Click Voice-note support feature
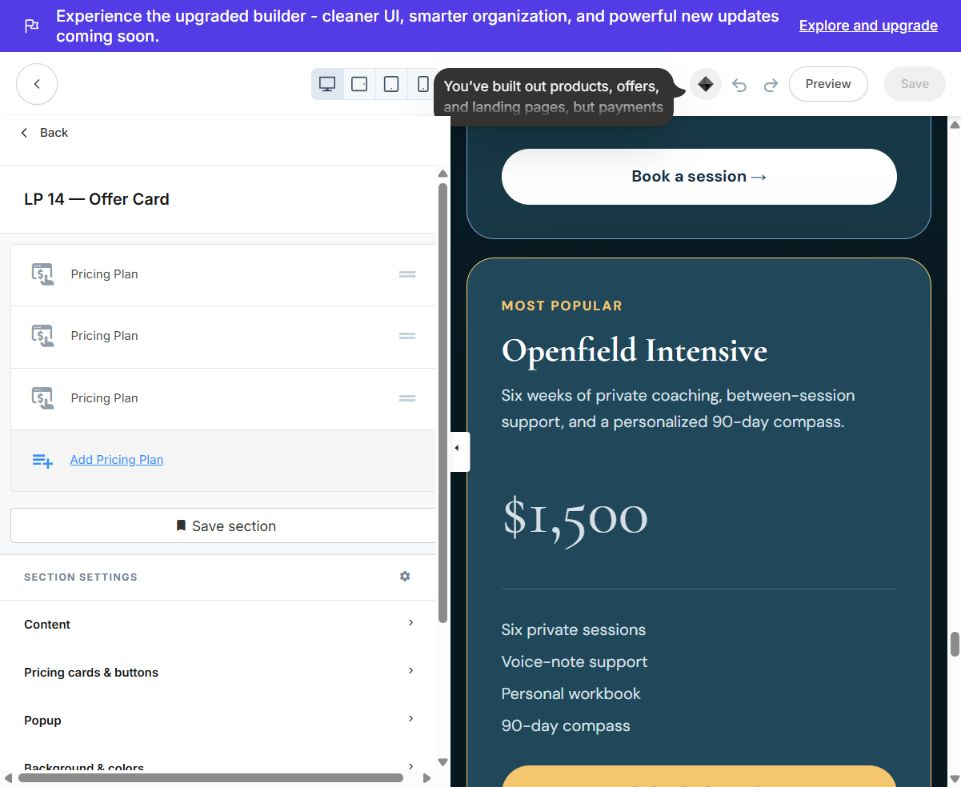Image resolution: width=961 pixels, height=787 pixels. [x=574, y=662]
